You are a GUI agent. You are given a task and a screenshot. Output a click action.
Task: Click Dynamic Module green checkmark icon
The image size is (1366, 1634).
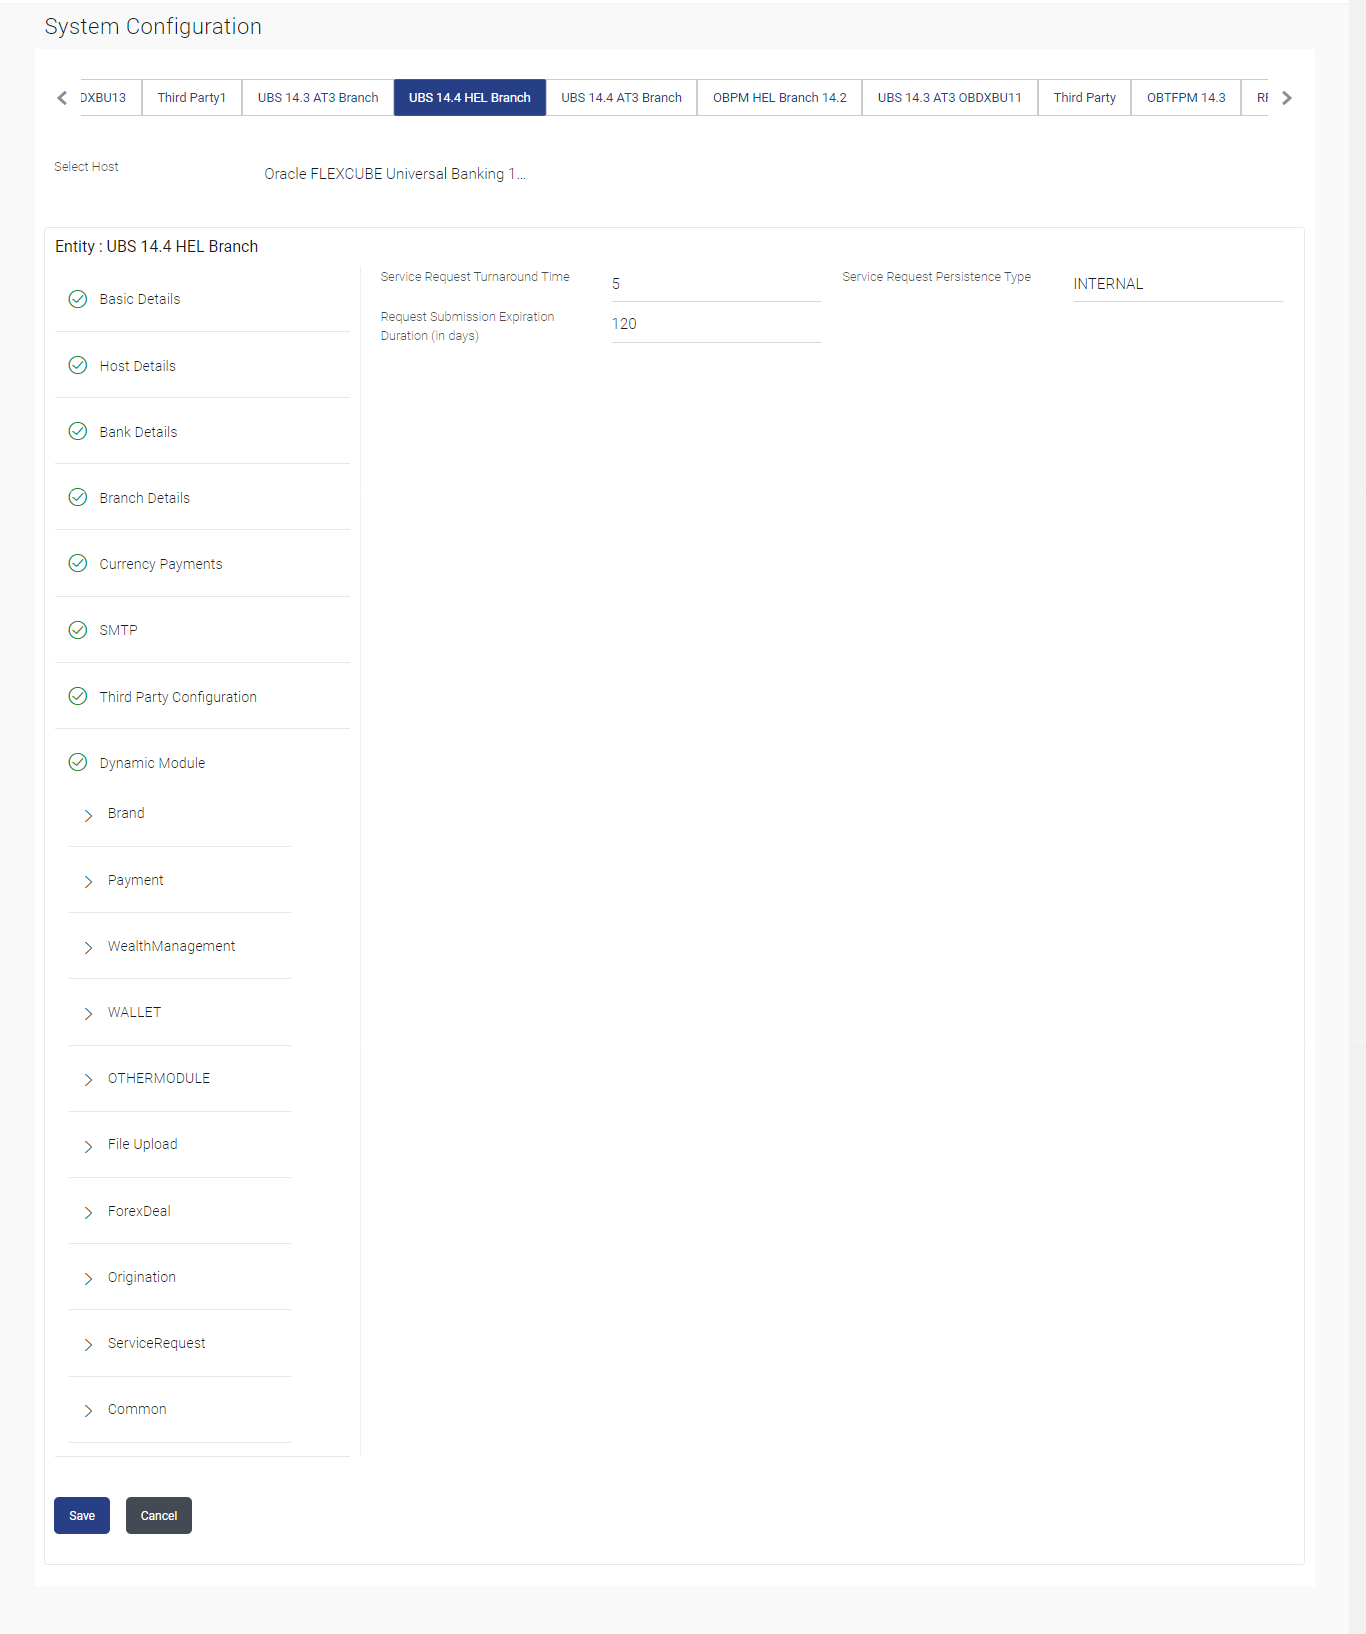(77, 762)
